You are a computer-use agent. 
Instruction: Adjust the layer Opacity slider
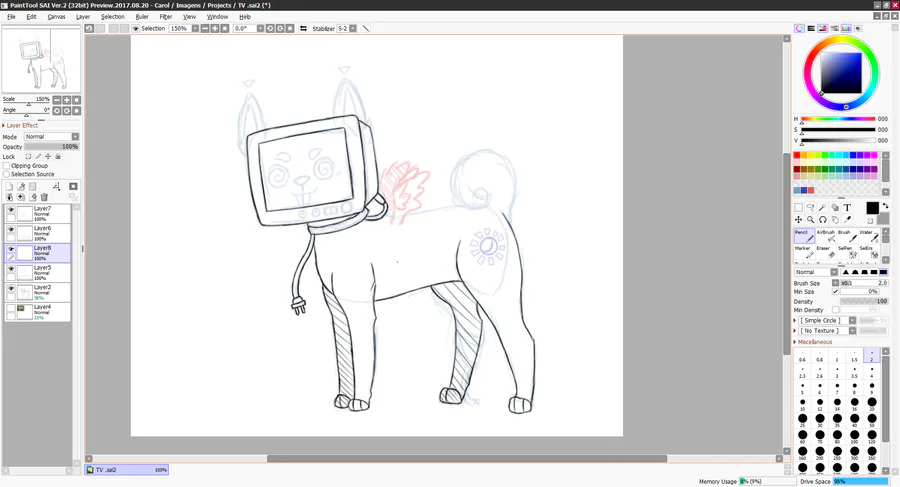[52, 146]
